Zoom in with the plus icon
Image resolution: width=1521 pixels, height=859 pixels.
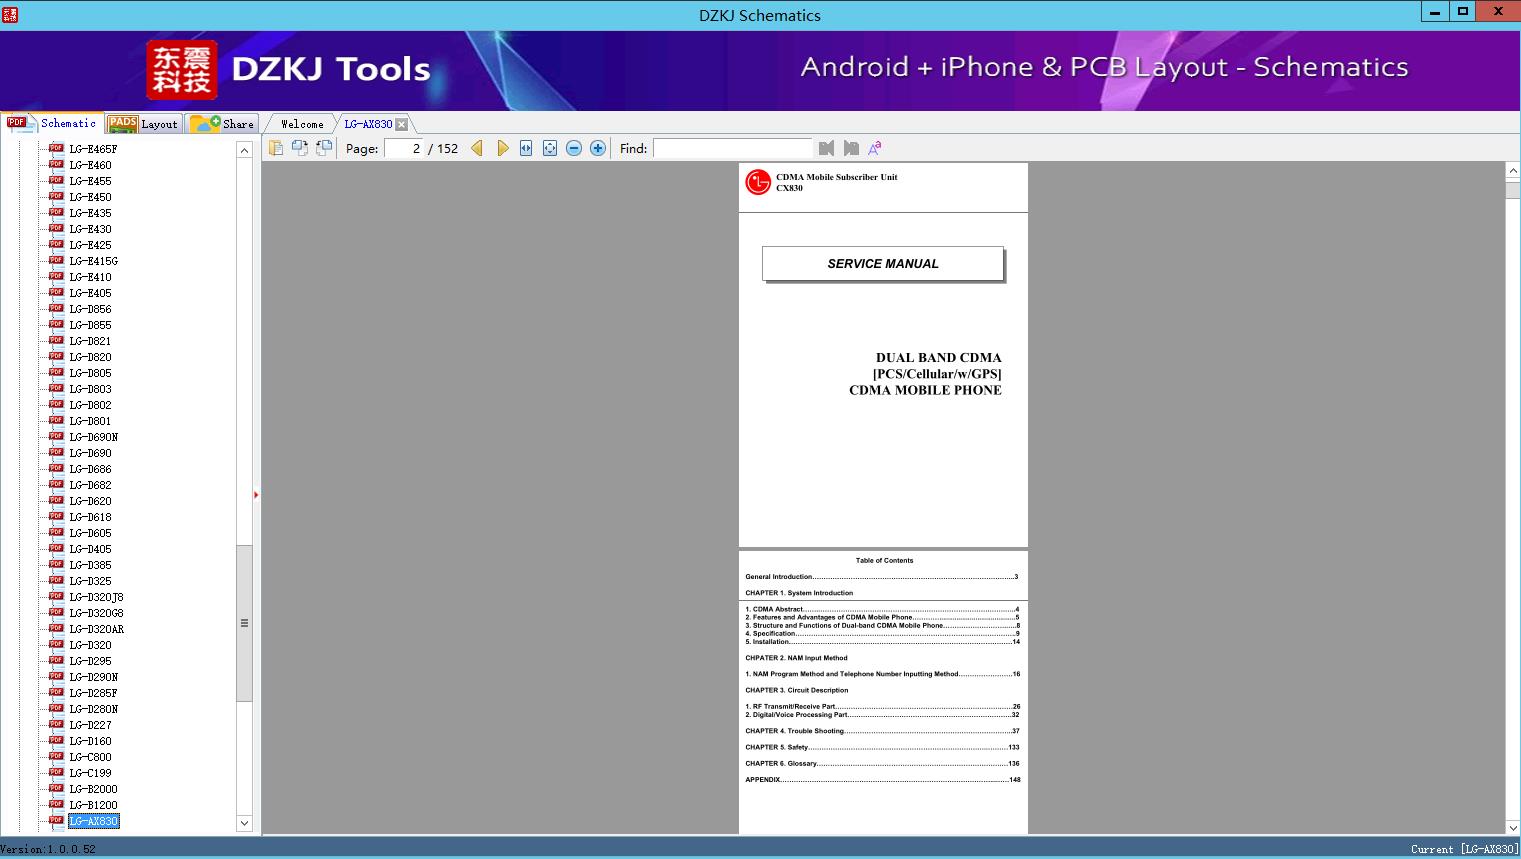[598, 148]
